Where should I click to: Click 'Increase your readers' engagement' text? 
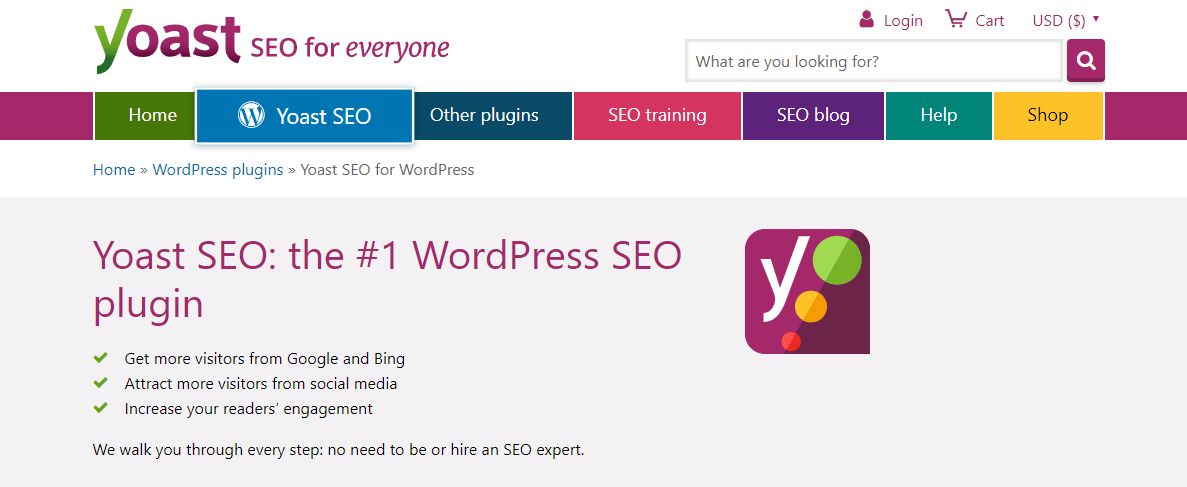249,409
